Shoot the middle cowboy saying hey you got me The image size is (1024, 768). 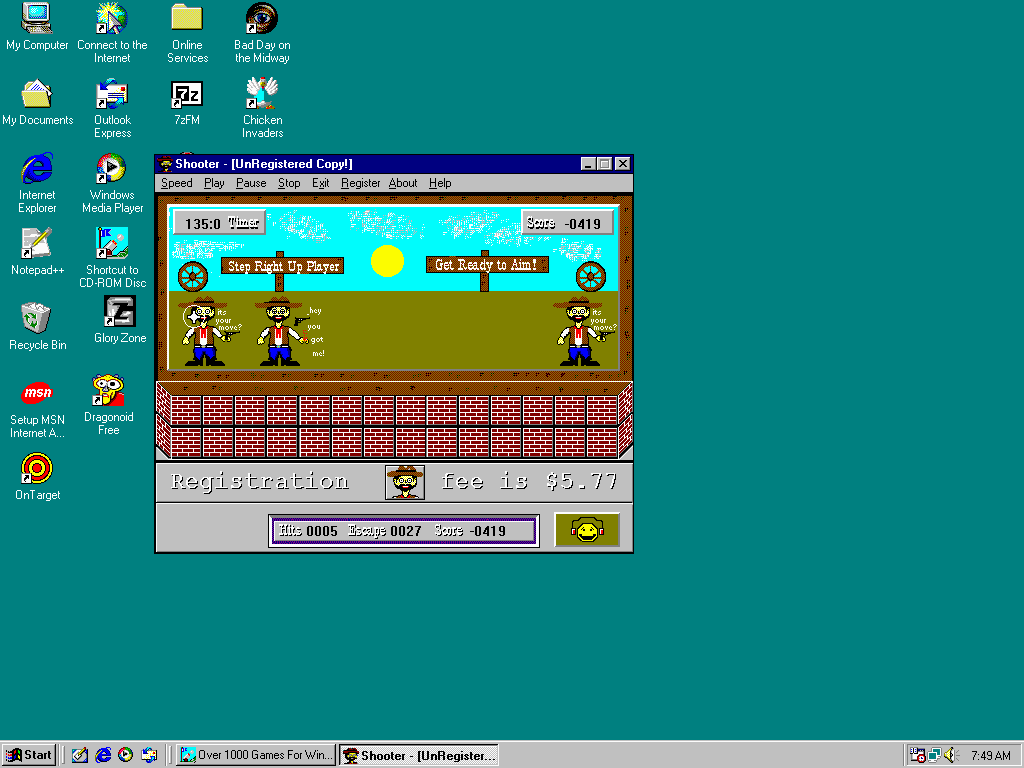280,331
